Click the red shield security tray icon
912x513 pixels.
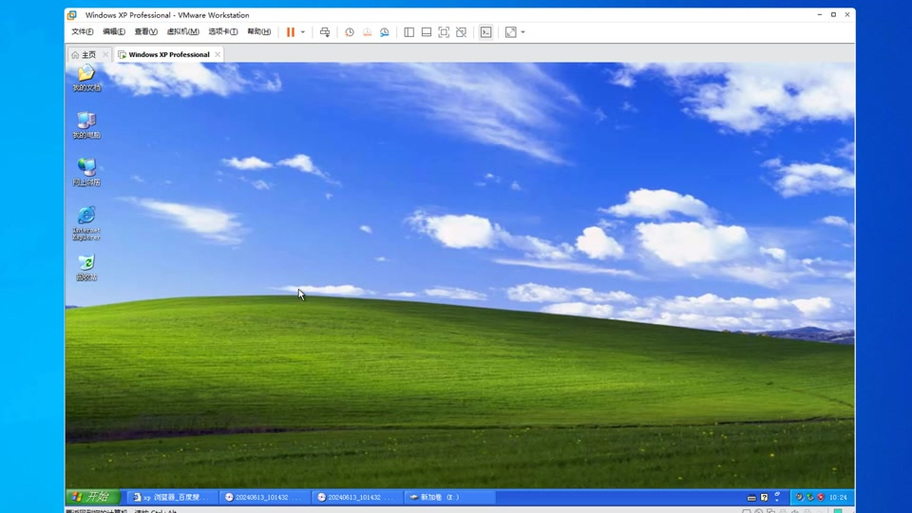tap(821, 497)
